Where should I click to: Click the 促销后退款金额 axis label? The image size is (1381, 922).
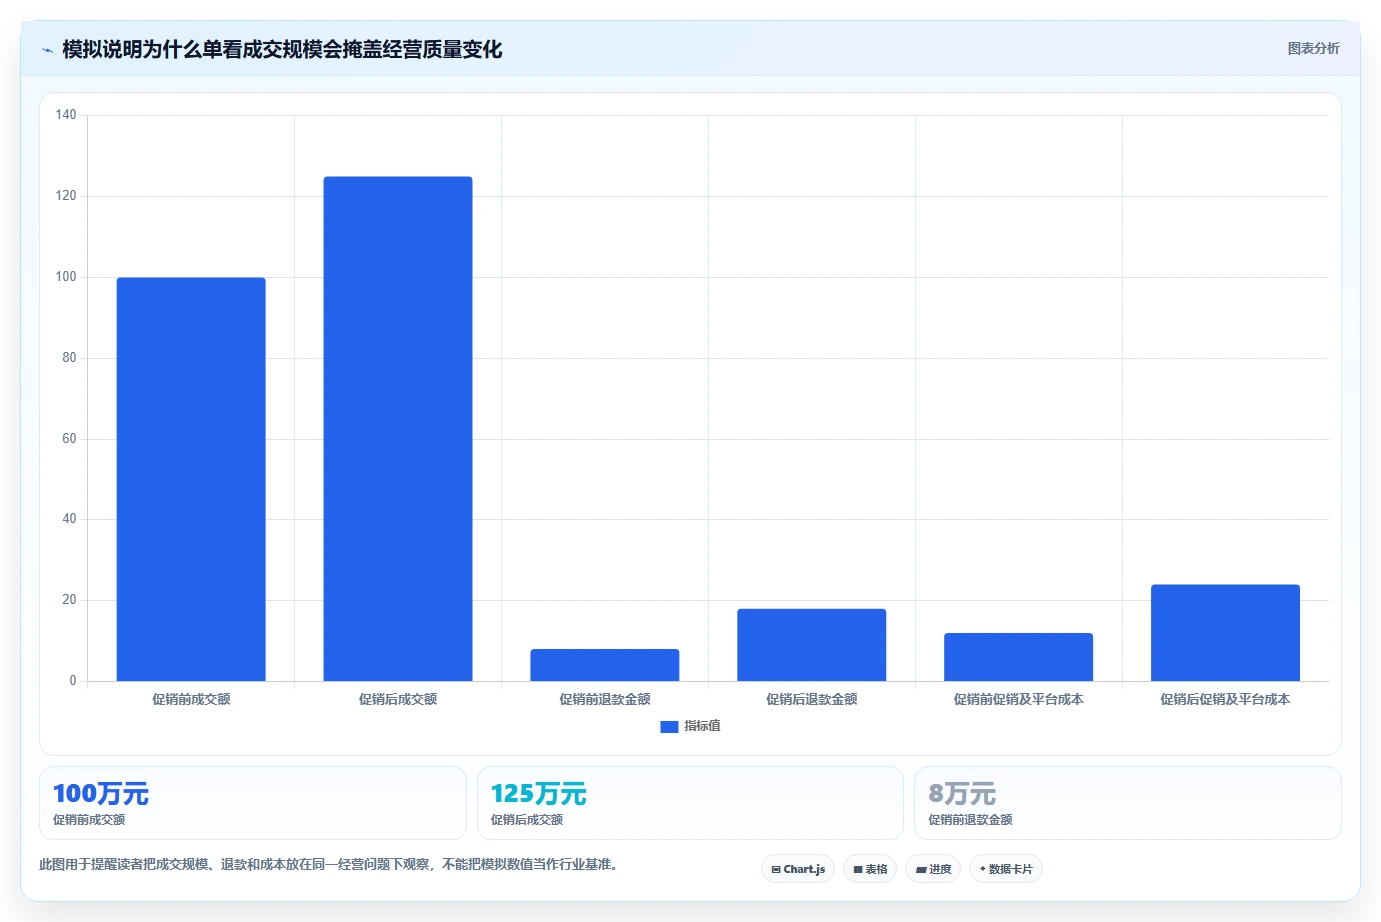click(812, 699)
